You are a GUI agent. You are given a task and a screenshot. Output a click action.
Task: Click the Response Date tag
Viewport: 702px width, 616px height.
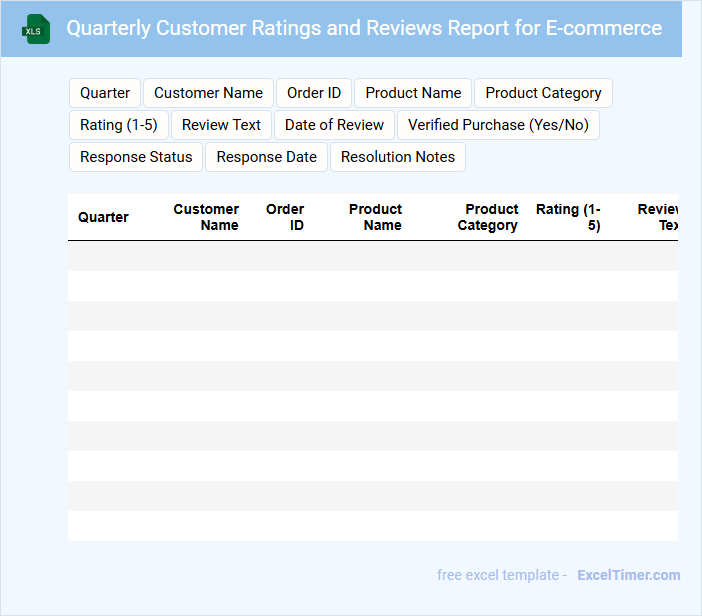pos(266,157)
